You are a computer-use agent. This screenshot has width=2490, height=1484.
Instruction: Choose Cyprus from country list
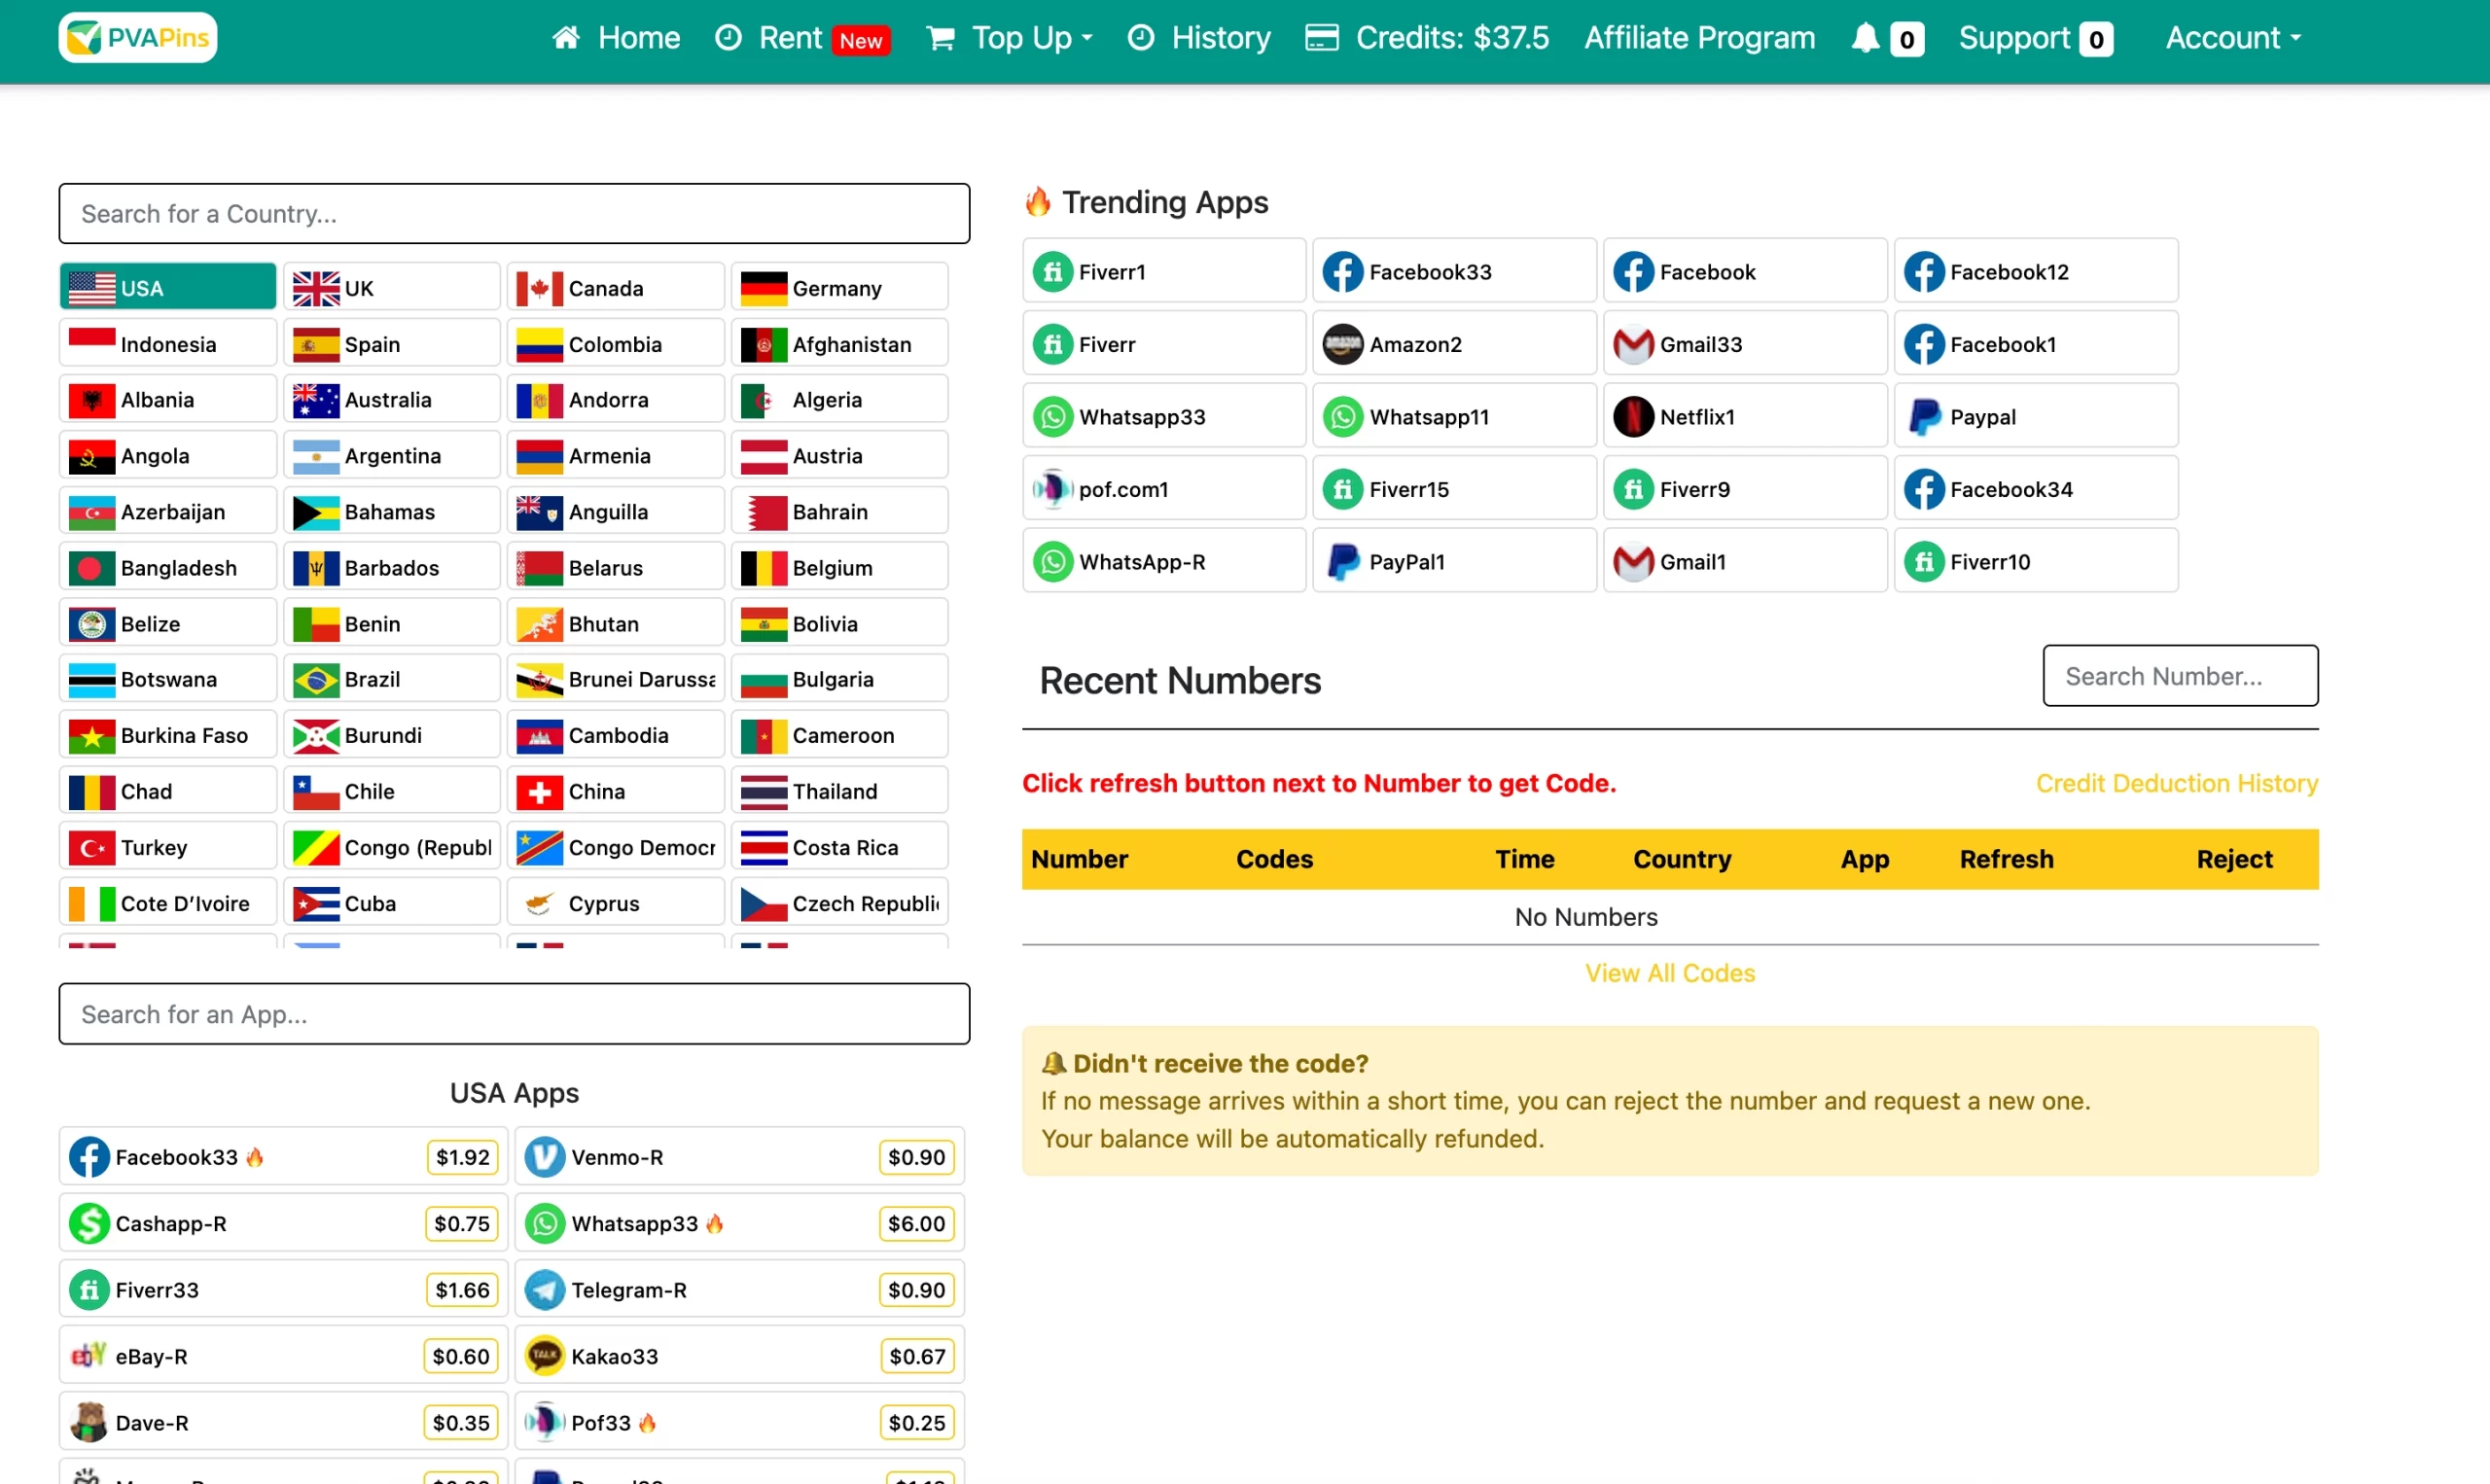click(x=616, y=903)
